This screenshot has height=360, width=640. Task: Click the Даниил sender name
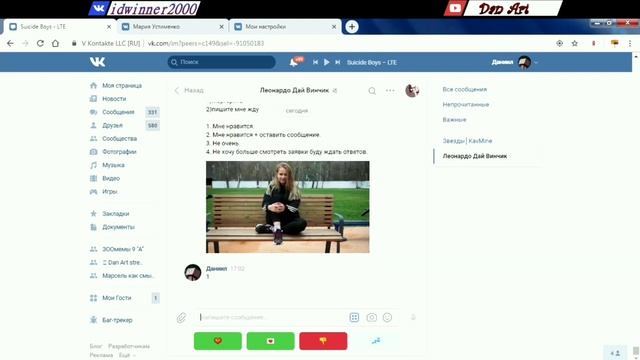tap(216, 269)
